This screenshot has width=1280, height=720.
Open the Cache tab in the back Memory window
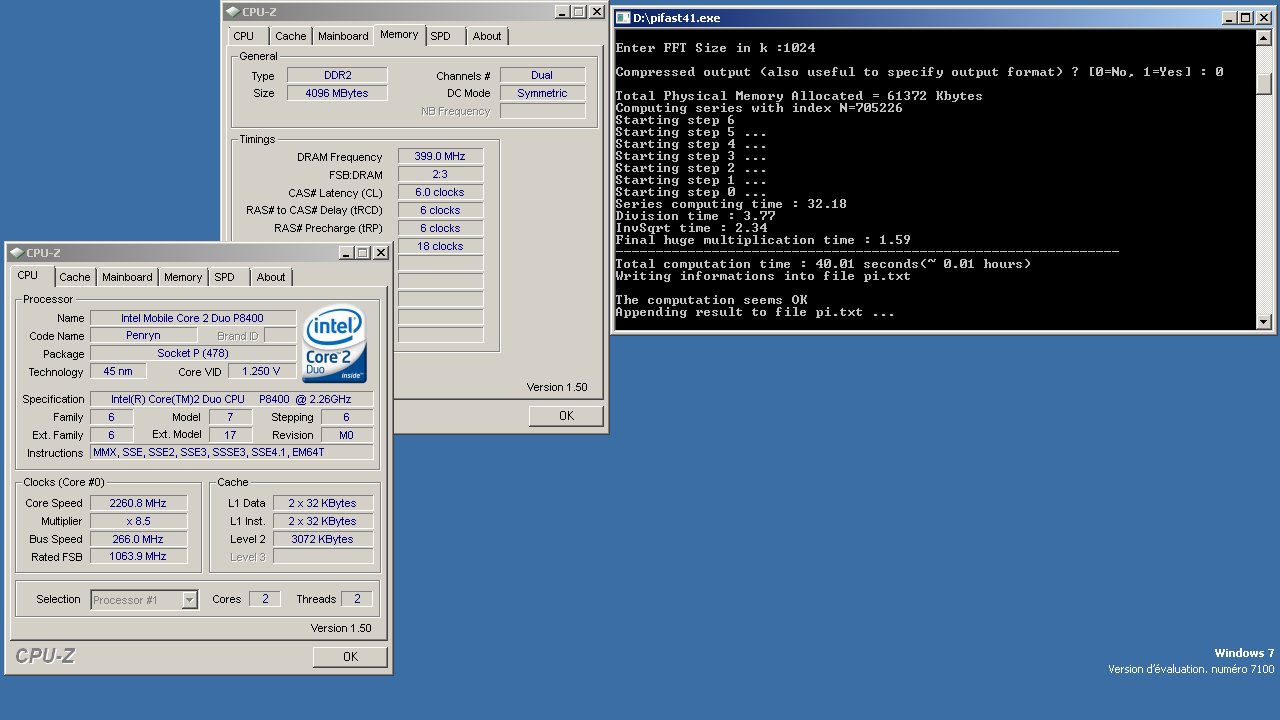tap(291, 36)
